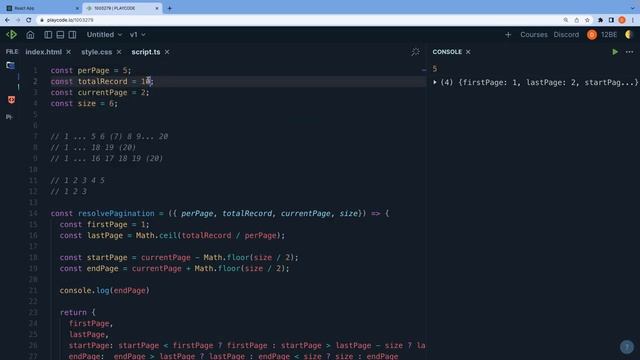Viewport: 640px width, 360px height.
Task: Go back with browser back arrow
Action: point(7,20)
